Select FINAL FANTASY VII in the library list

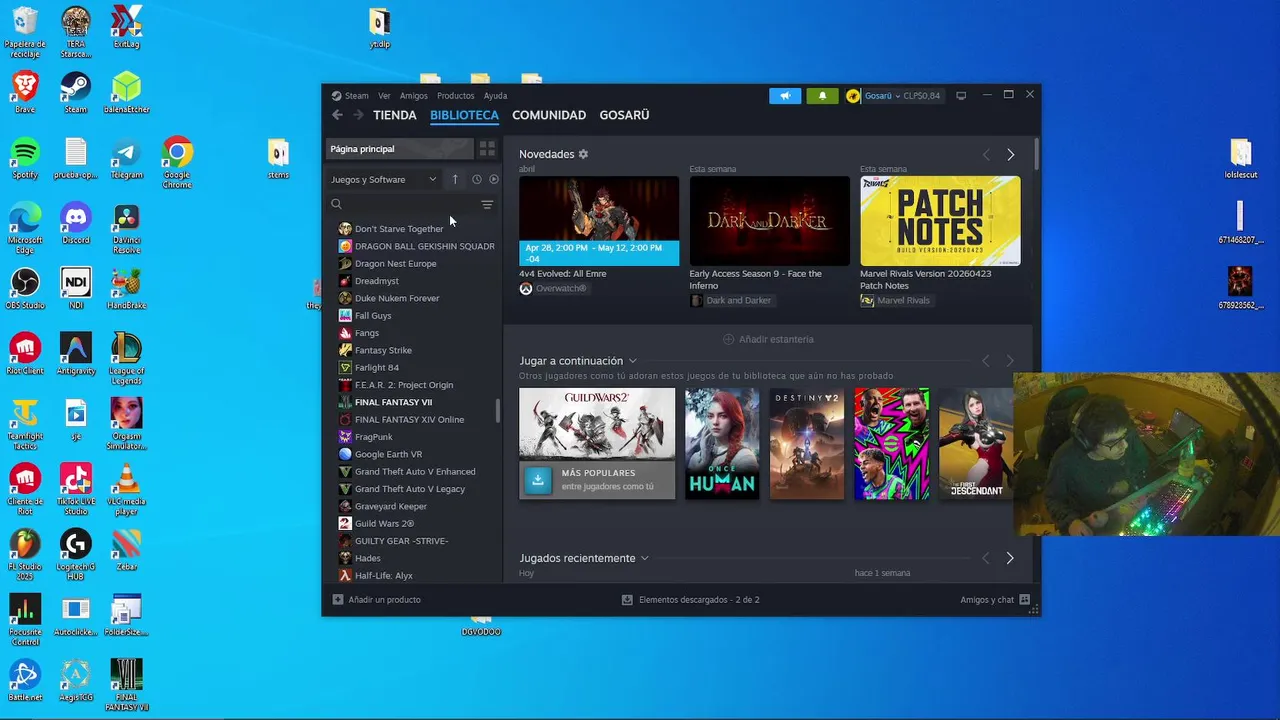tap(393, 402)
